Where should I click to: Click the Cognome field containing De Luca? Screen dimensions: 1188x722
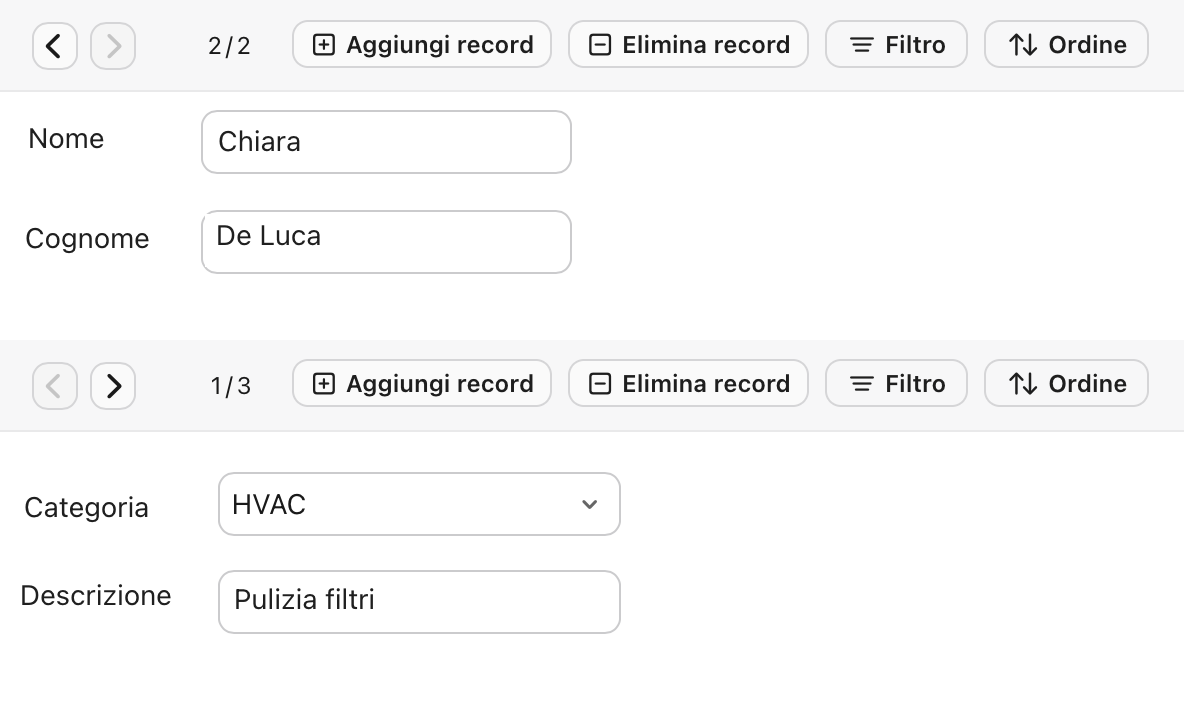[x=386, y=242]
